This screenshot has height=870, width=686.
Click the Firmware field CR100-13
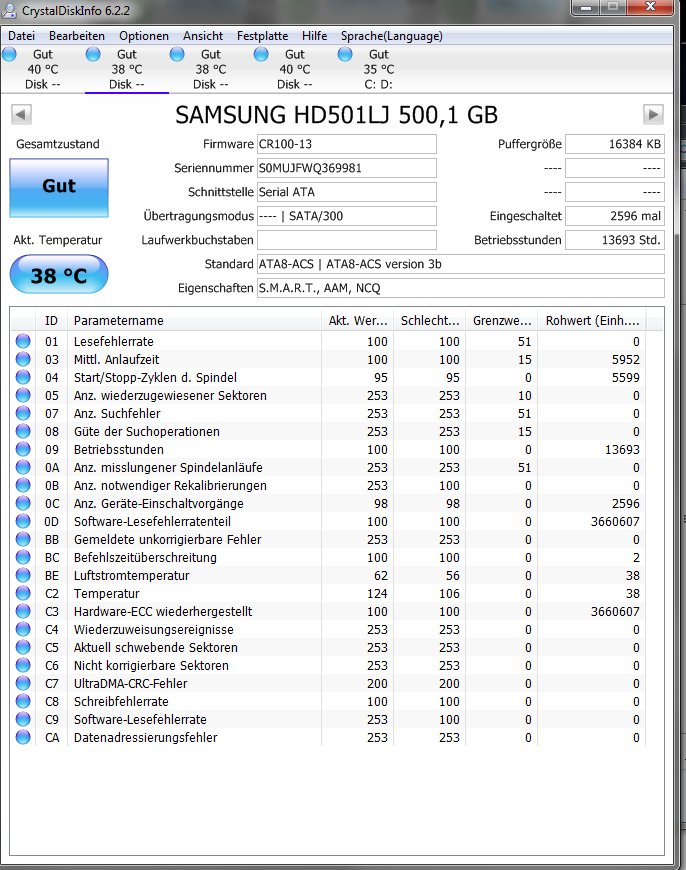tap(347, 144)
